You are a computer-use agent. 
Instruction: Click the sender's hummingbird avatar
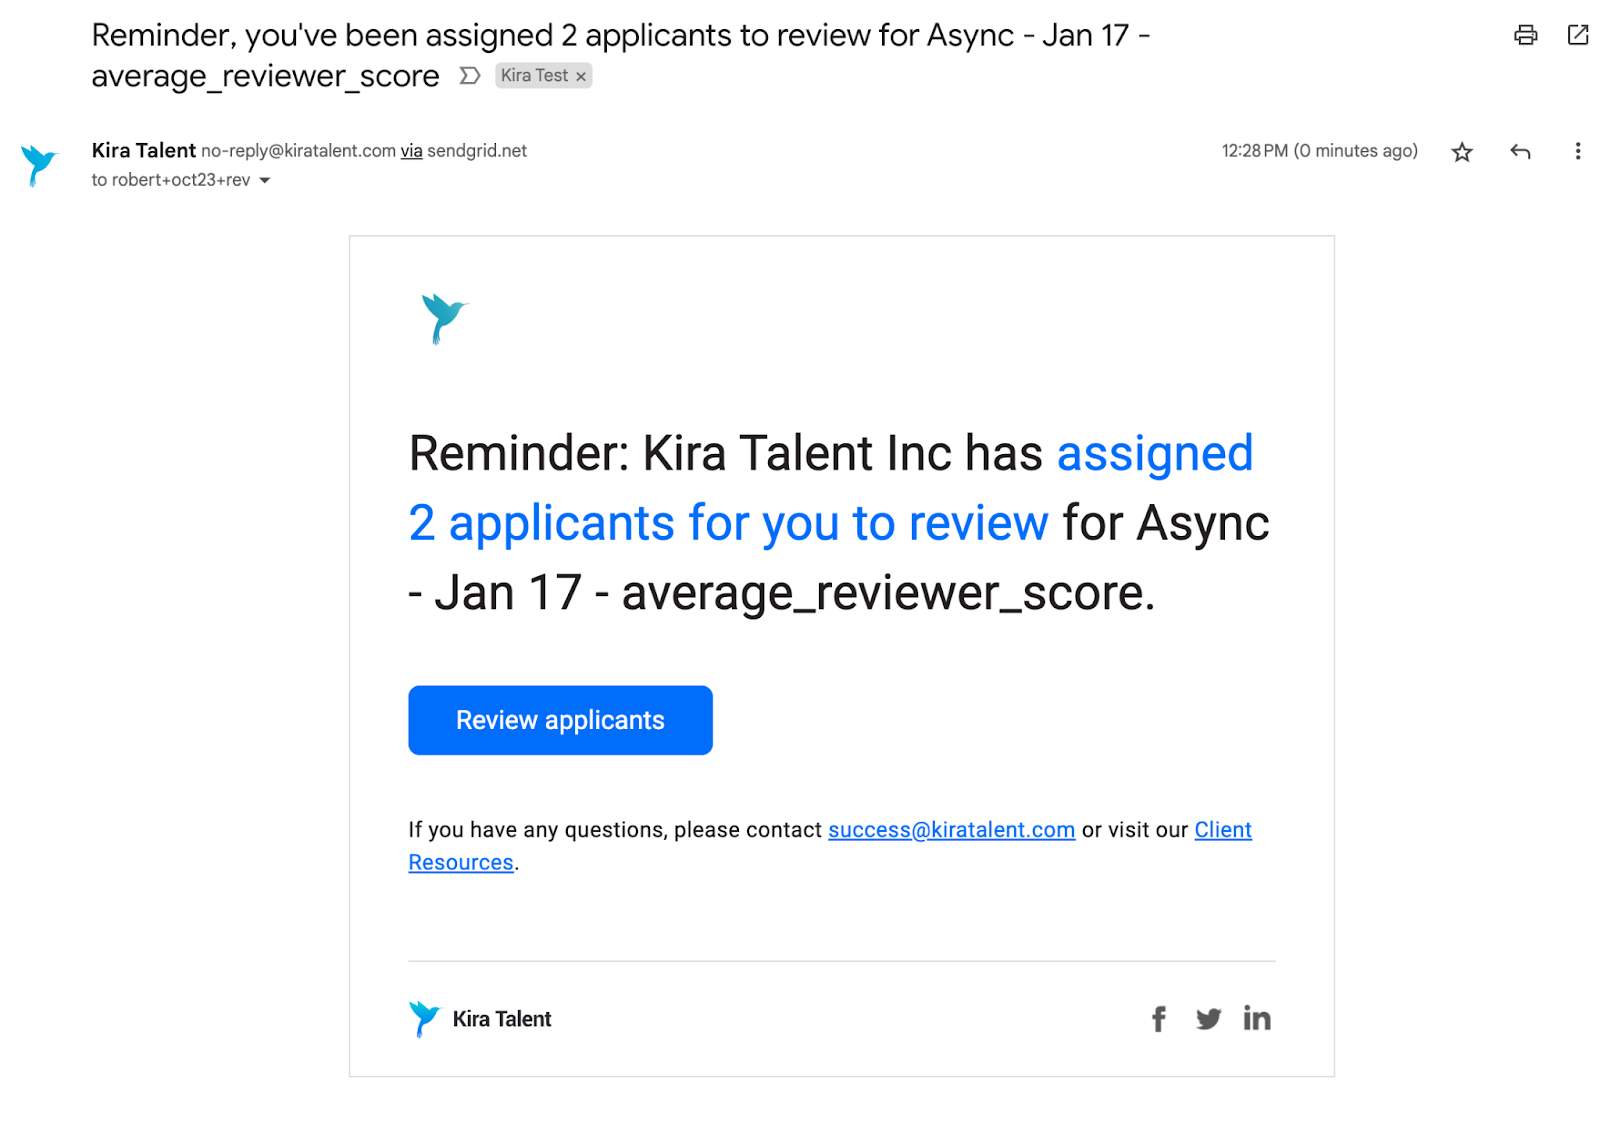[x=39, y=165]
